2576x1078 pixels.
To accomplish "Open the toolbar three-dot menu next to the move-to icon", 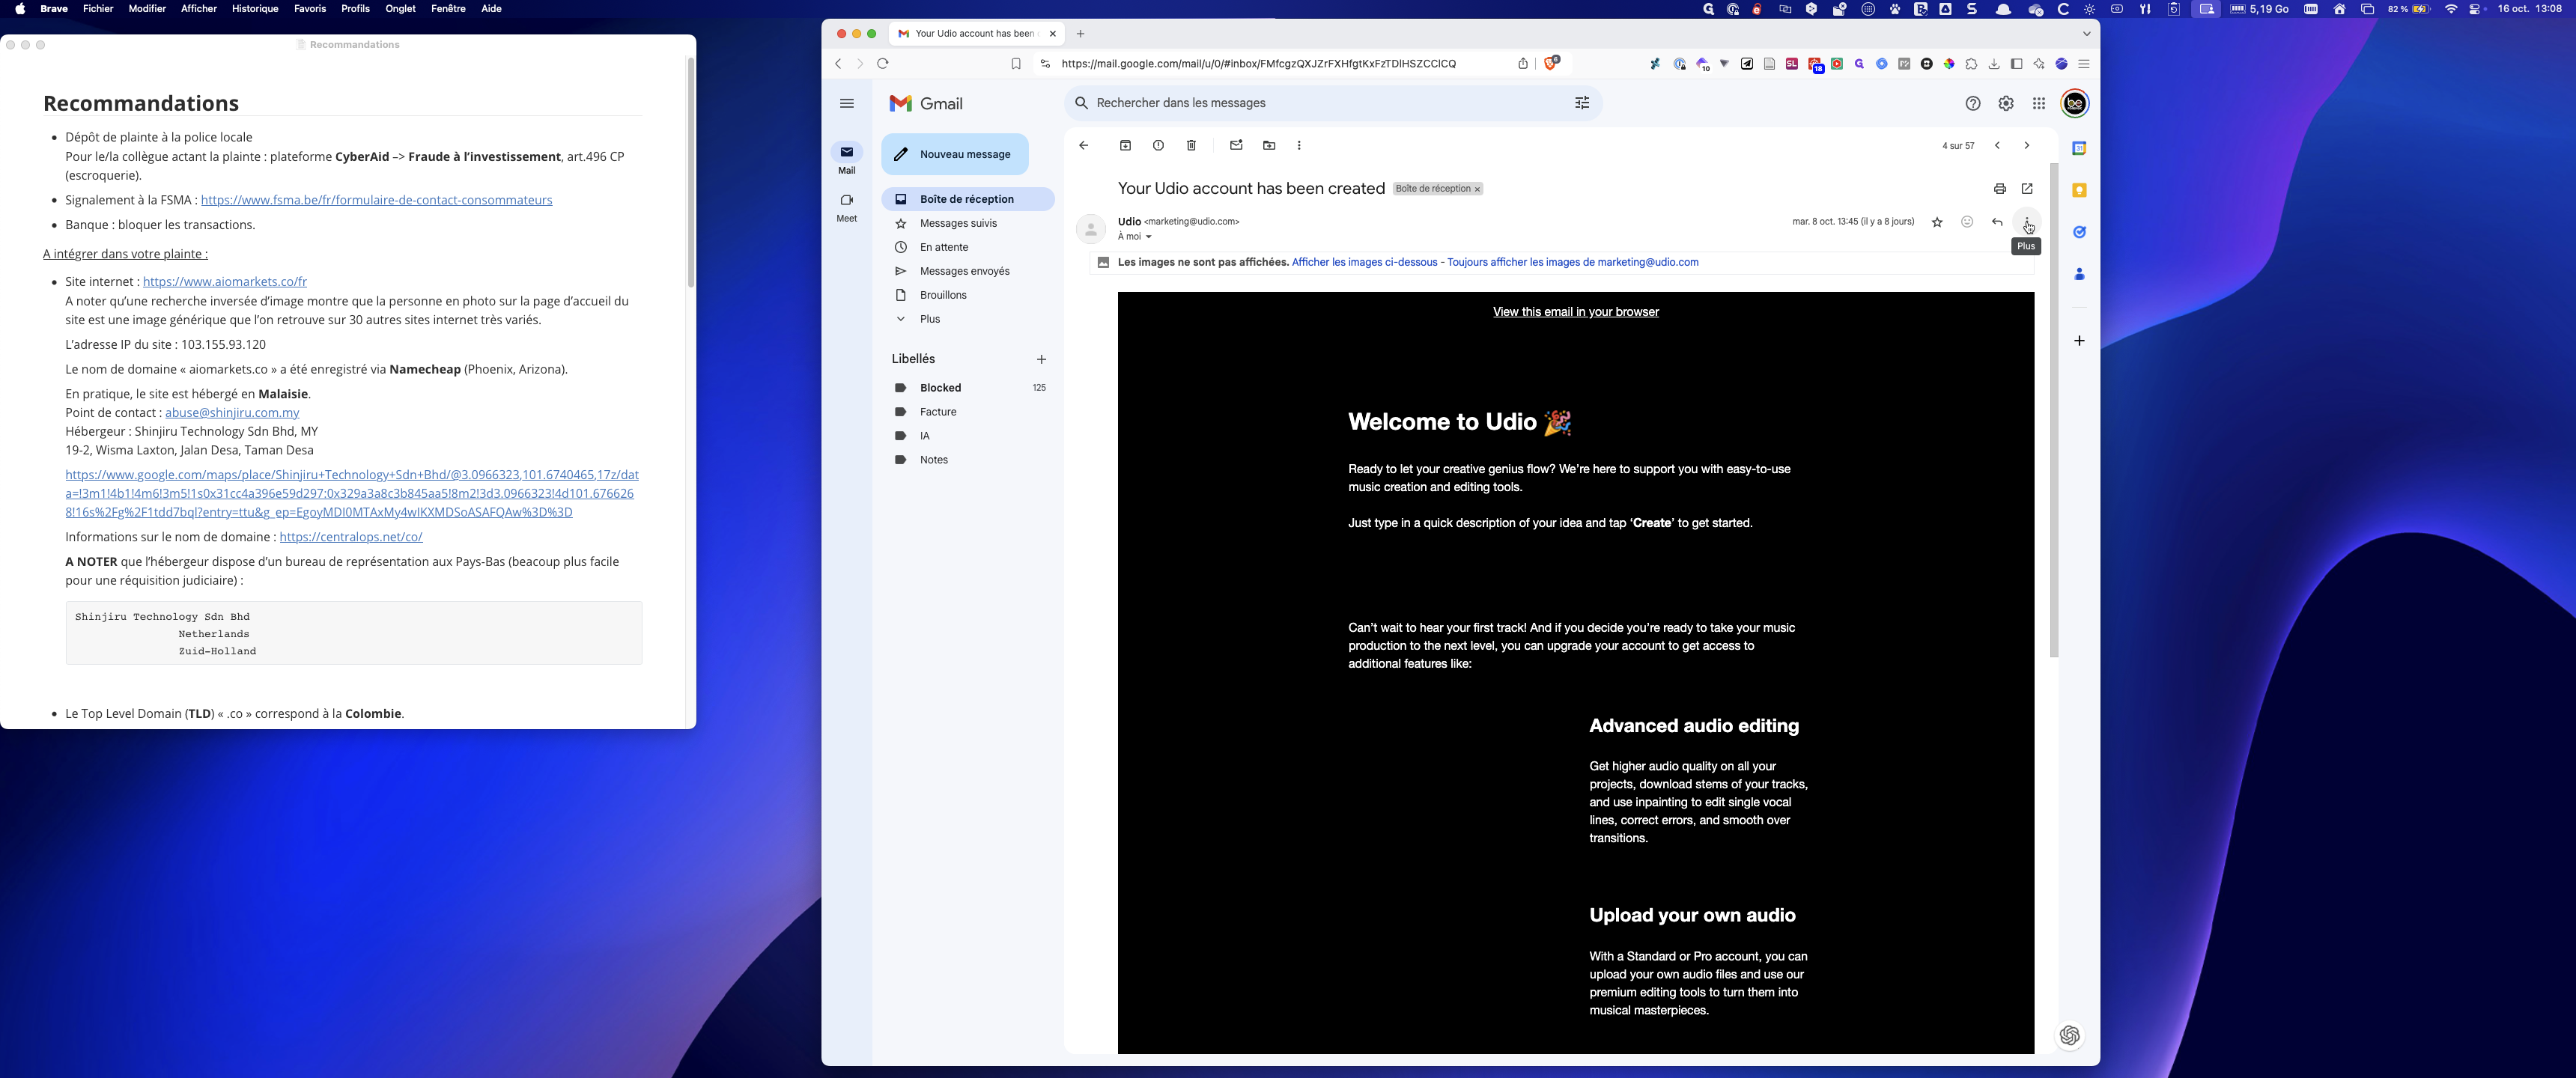I will coord(1299,146).
